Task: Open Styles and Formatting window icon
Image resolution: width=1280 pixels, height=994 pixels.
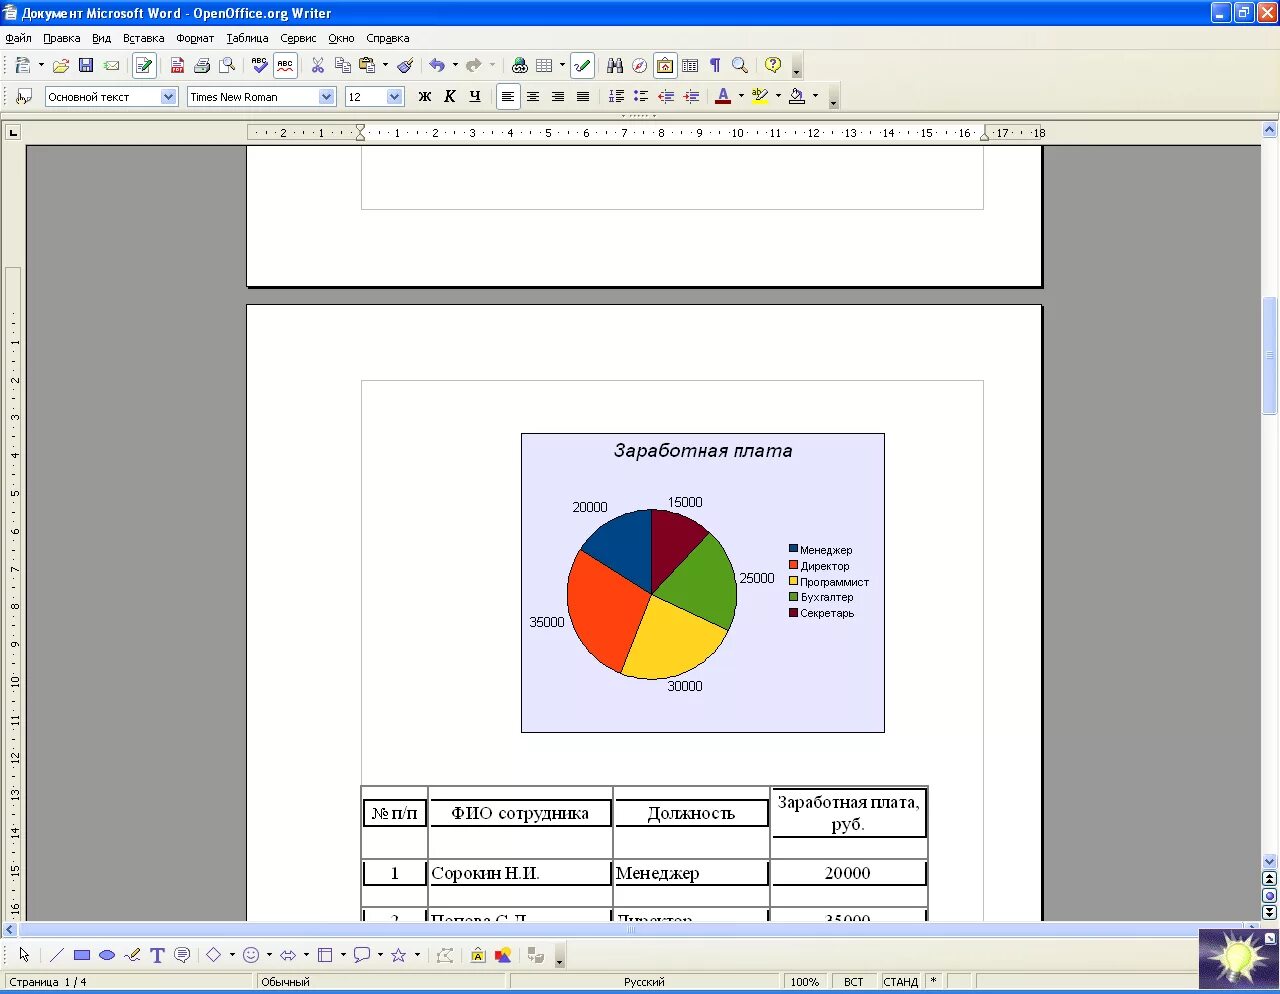Action: click(24, 97)
